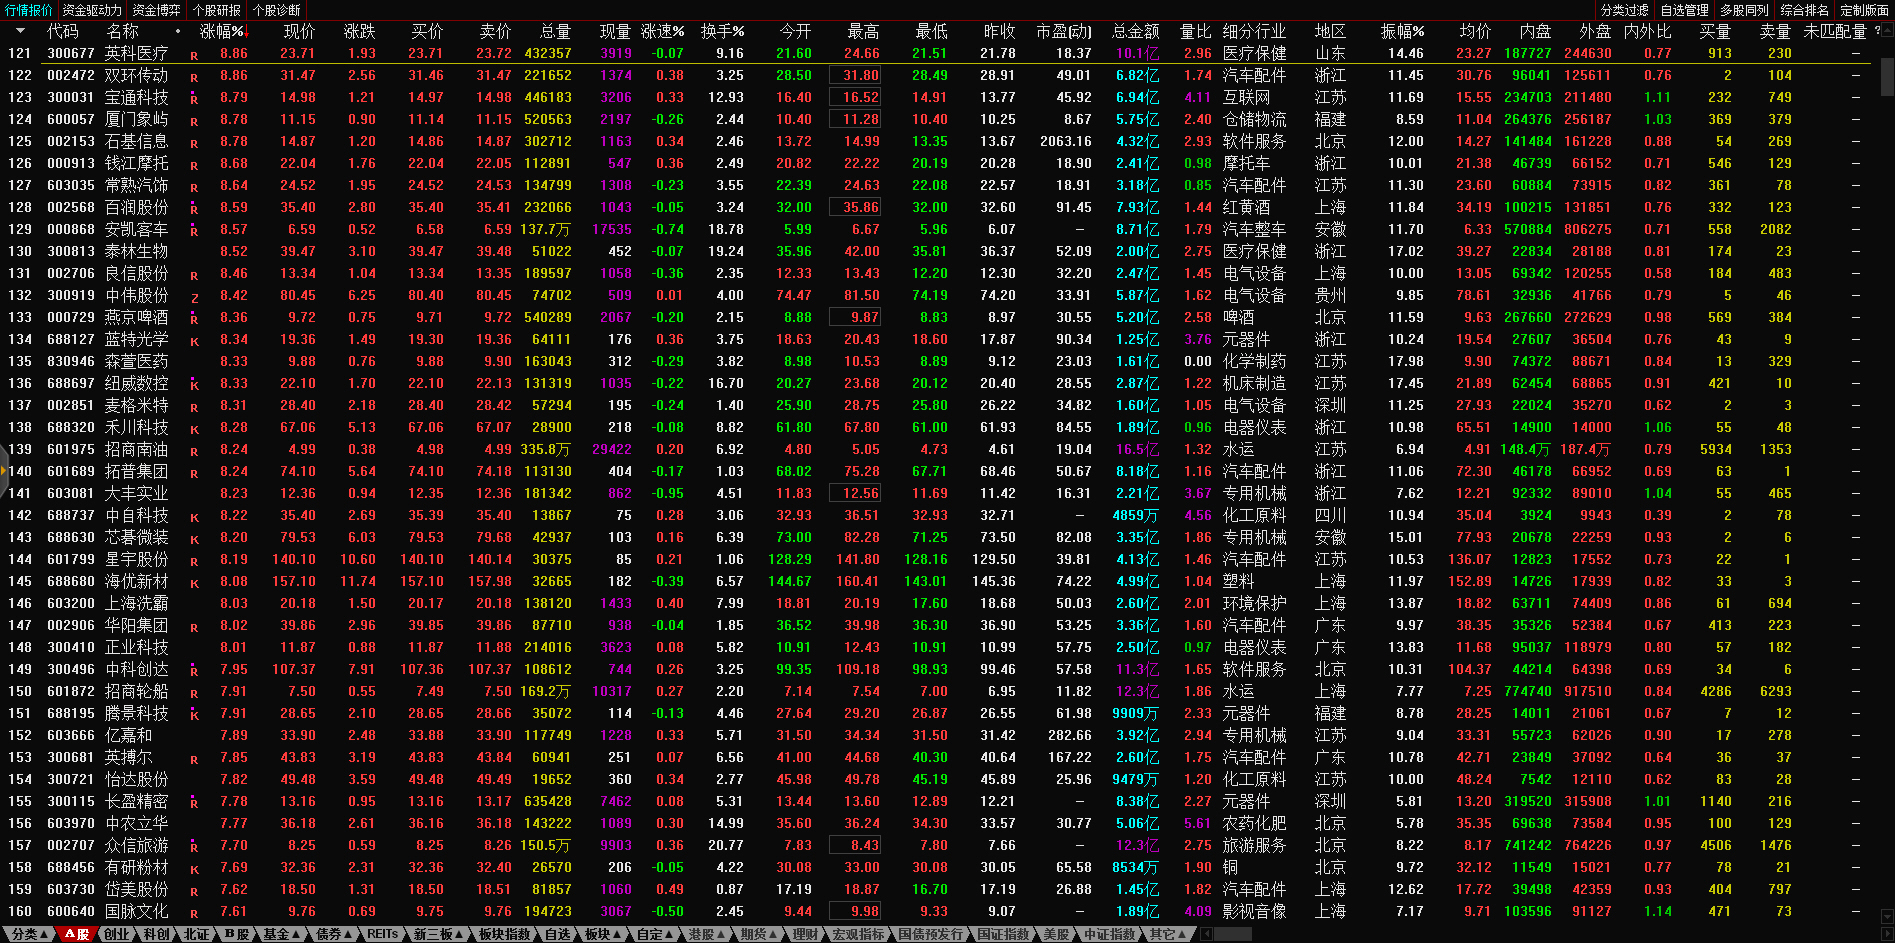Screen dimensions: 1895x943
Task: Open 分类过滤 filter button
Action: click(x=1624, y=10)
